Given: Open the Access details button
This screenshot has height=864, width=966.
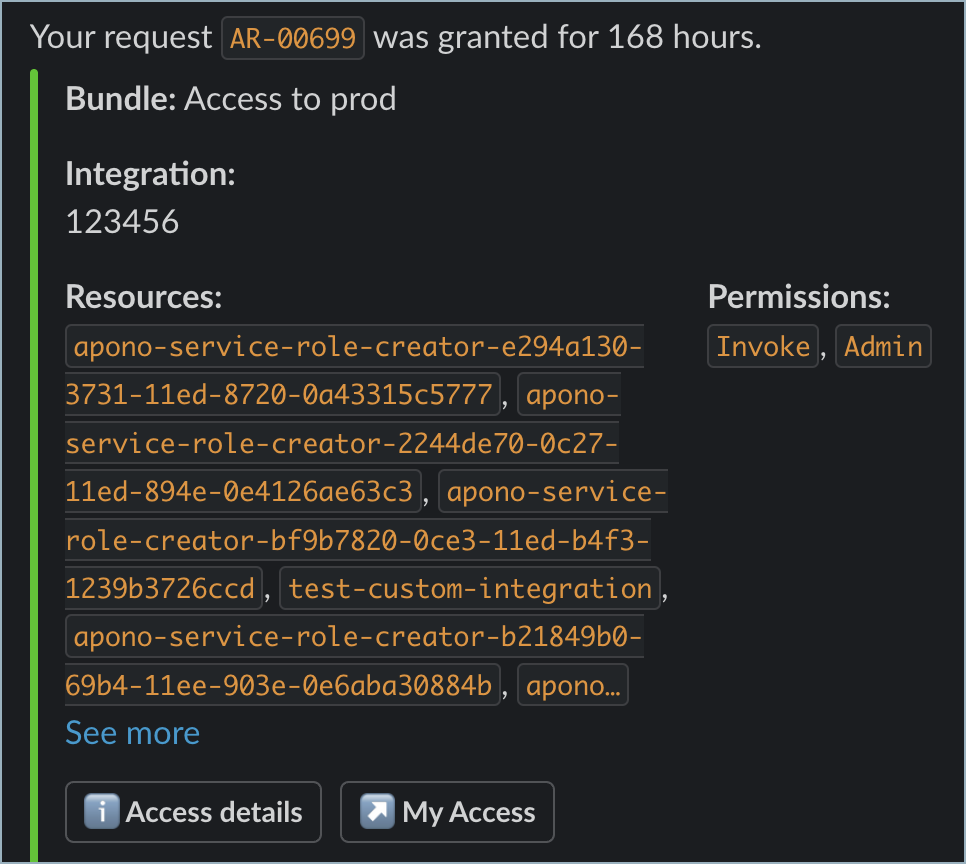Looking at the screenshot, I should pyautogui.click(x=193, y=812).
